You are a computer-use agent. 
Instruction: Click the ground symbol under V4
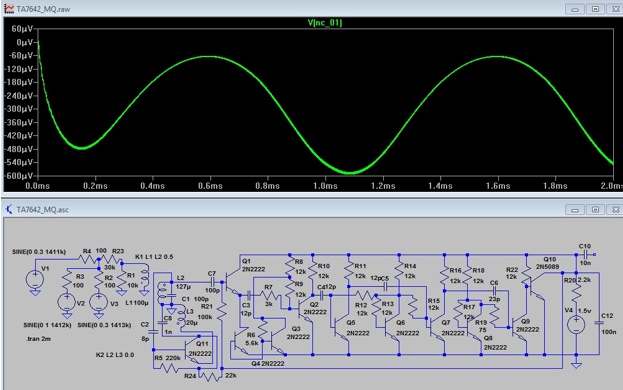pos(576,365)
